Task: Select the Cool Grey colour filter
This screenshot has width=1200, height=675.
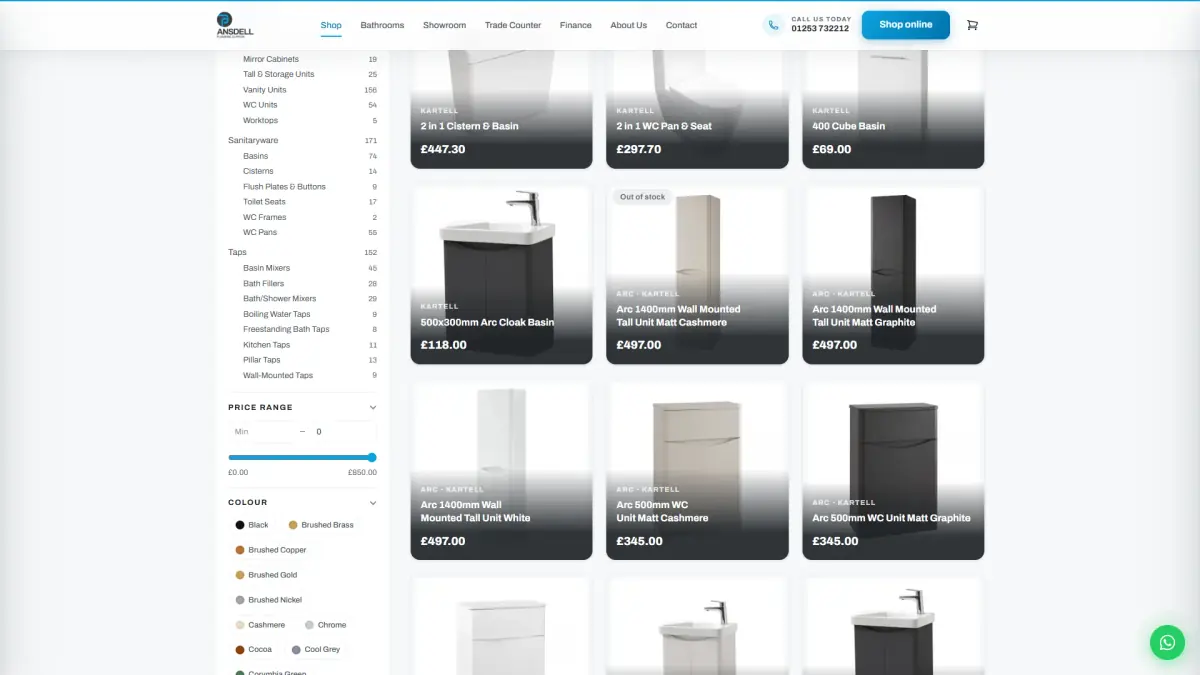Action: click(x=316, y=650)
